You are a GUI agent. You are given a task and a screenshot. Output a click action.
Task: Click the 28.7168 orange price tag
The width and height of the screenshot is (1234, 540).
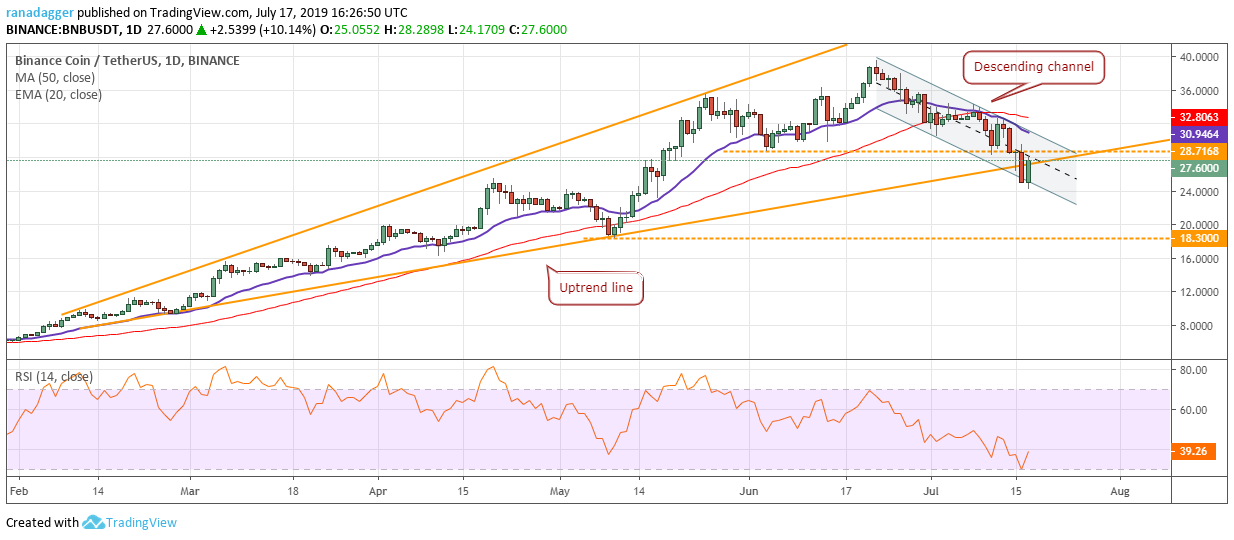pos(1198,151)
